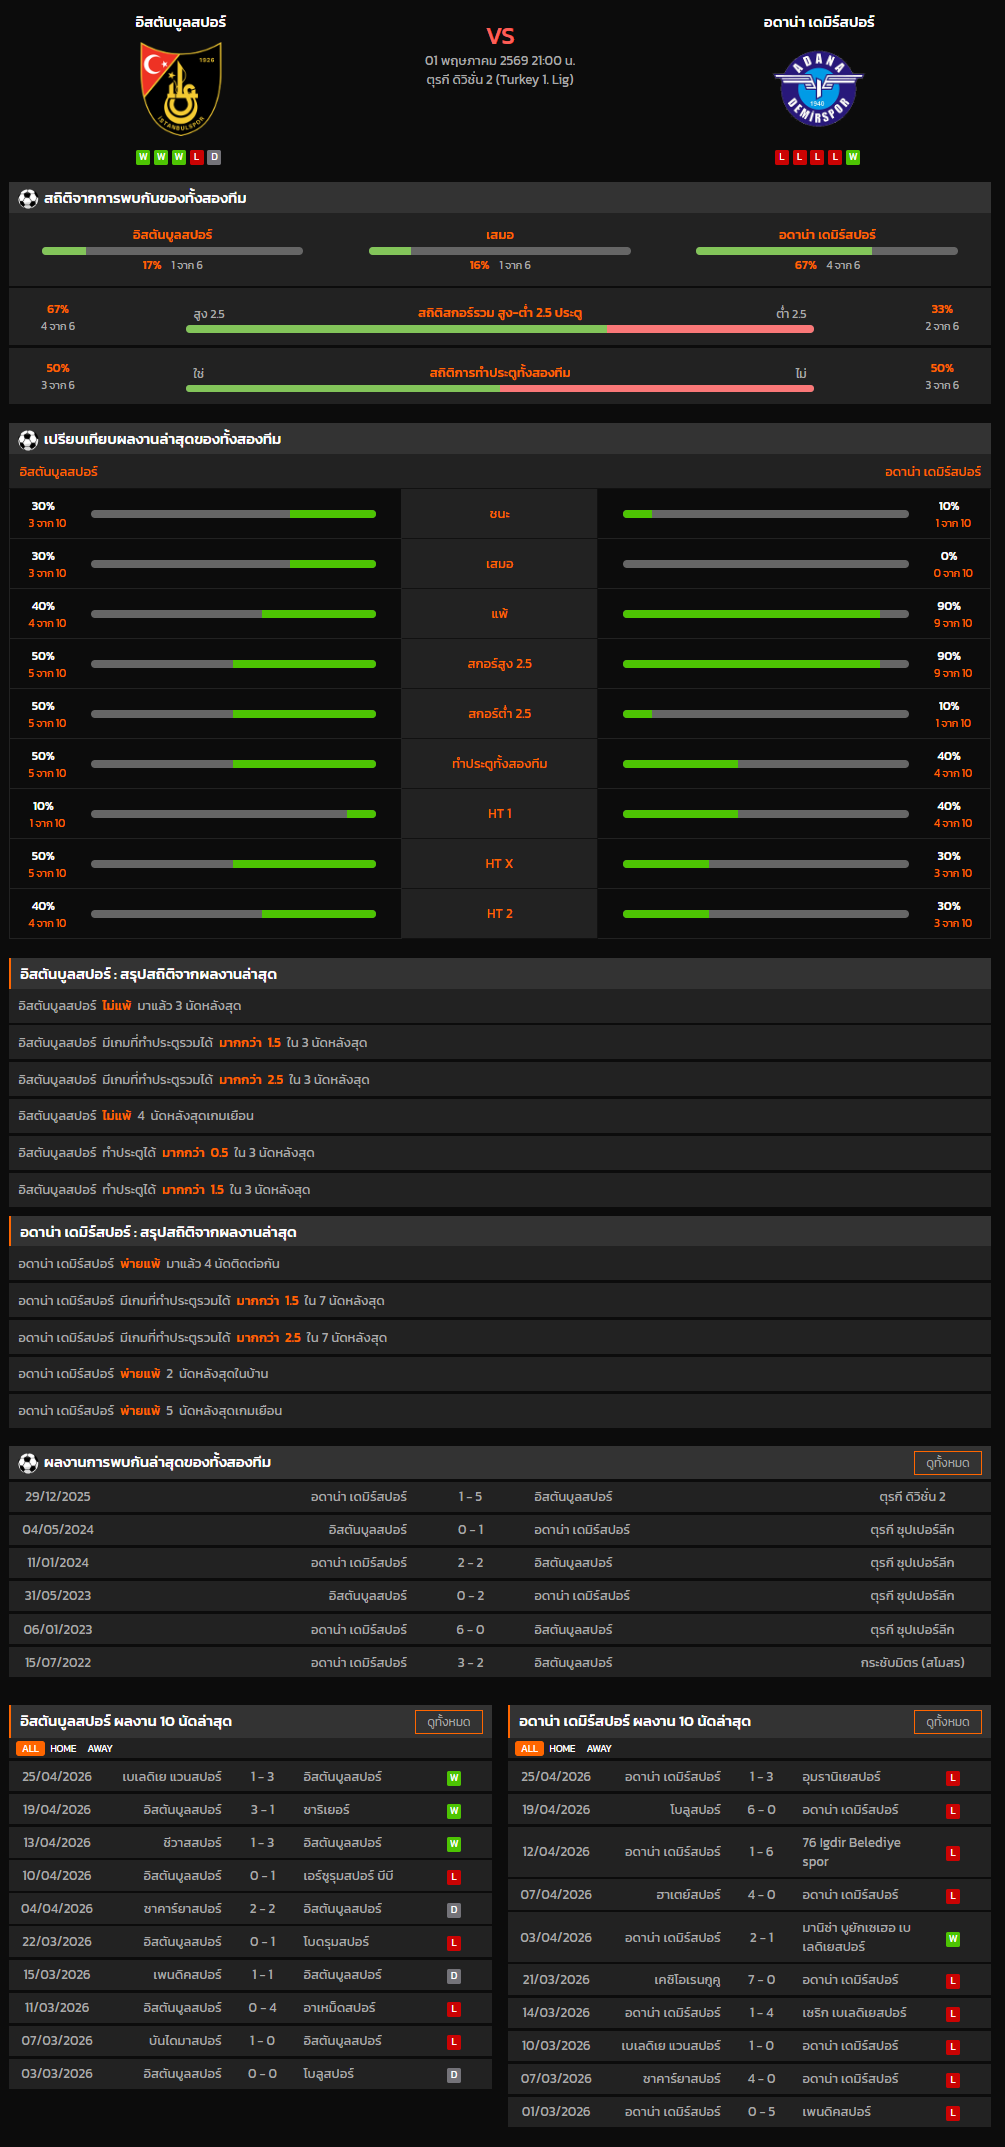
Task: Select AWAY tab in Istanbulspor last 10 matches
Action: 100,1749
